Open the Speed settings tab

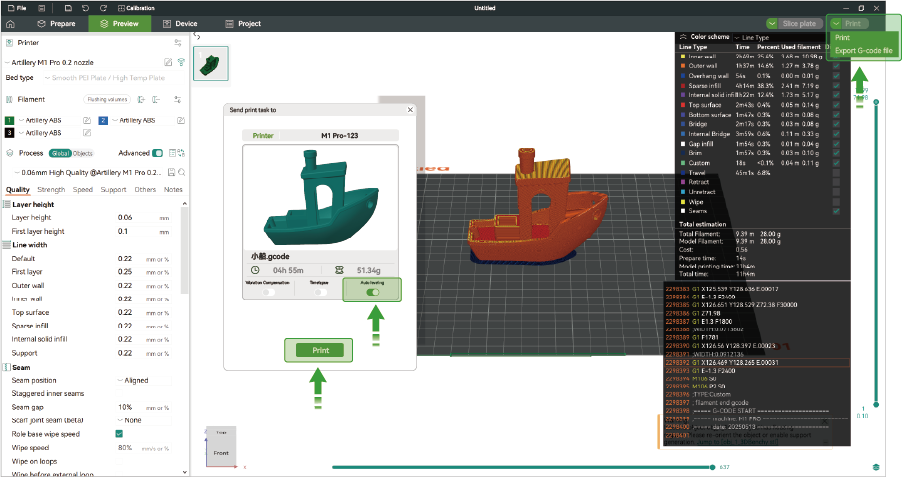coord(83,190)
